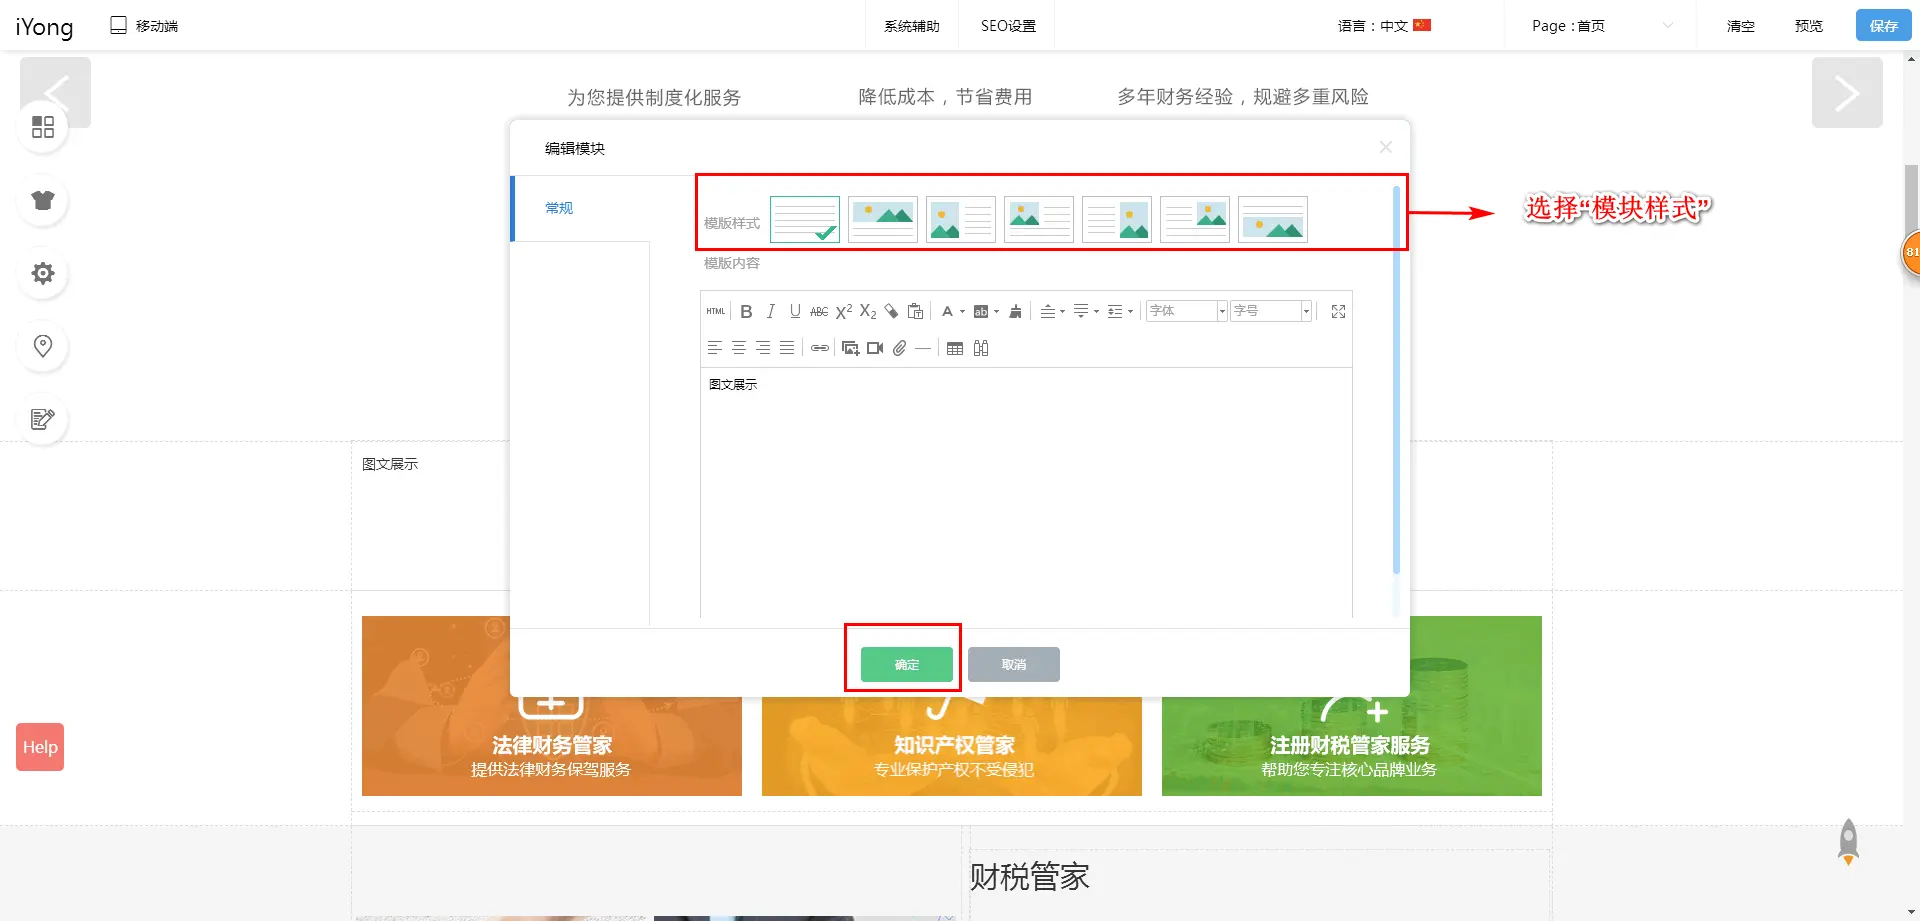Toggle bold formatting in the editor toolbar
Screen dimensions: 1920x921
tap(746, 312)
